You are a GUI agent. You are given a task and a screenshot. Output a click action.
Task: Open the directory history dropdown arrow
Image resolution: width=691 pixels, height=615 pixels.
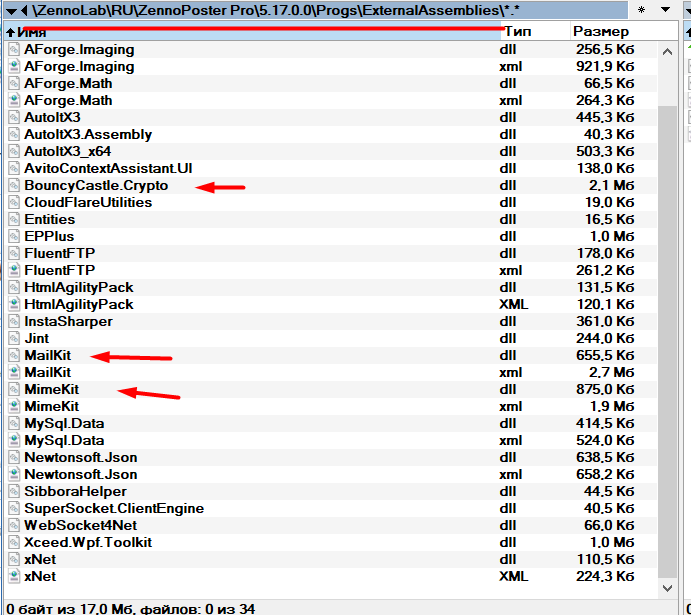pos(665,10)
